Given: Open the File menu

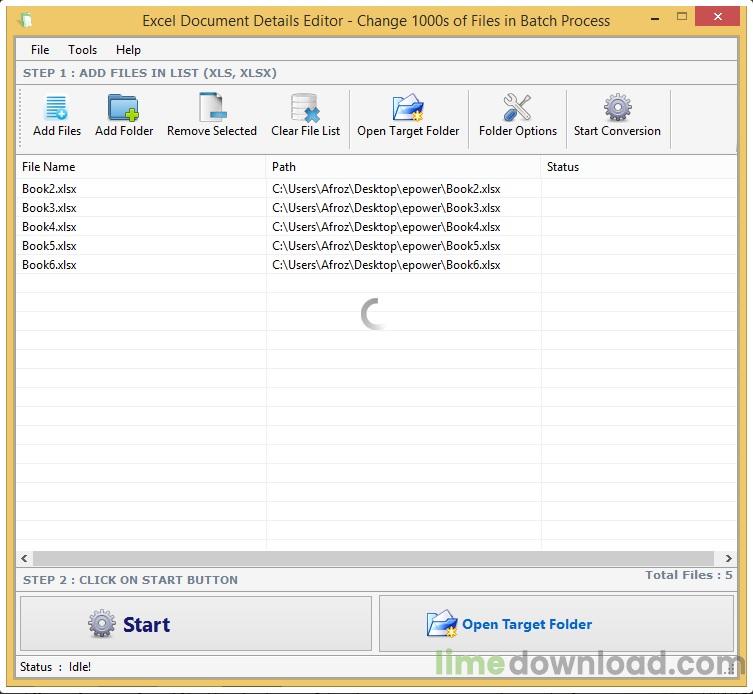Looking at the screenshot, I should pos(40,49).
